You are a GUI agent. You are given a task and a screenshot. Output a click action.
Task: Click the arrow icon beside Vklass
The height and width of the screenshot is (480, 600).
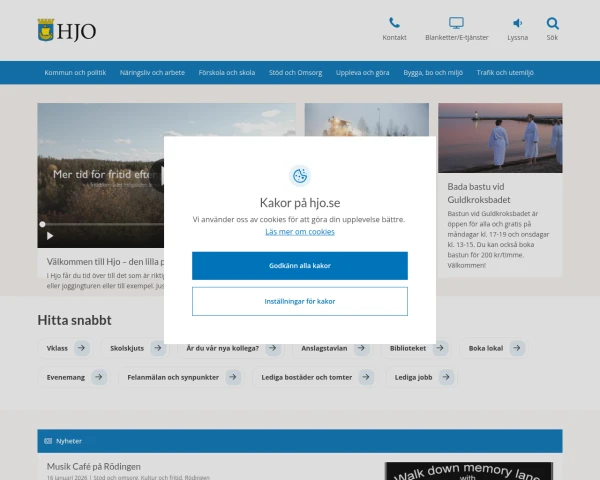pyautogui.click(x=82, y=348)
